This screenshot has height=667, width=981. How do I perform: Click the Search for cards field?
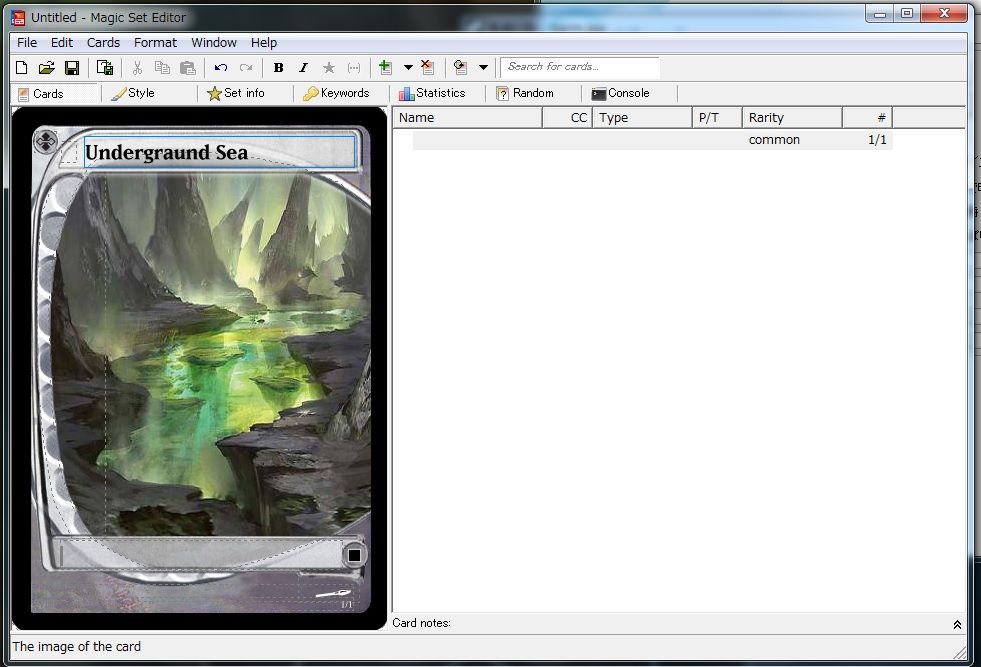[x=580, y=67]
